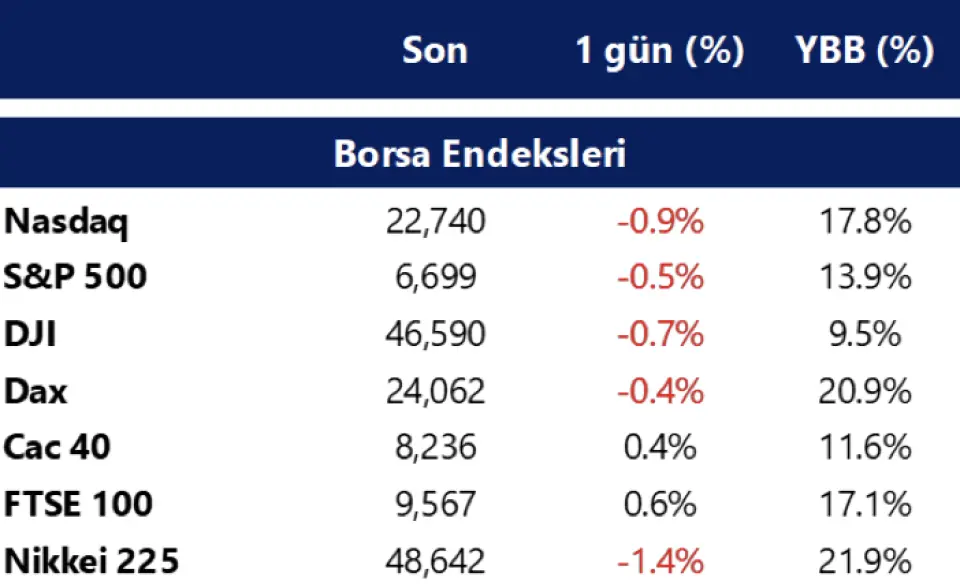Viewport: 960px width, 588px height.
Task: Select the Cac 40 index name
Action: (59, 447)
